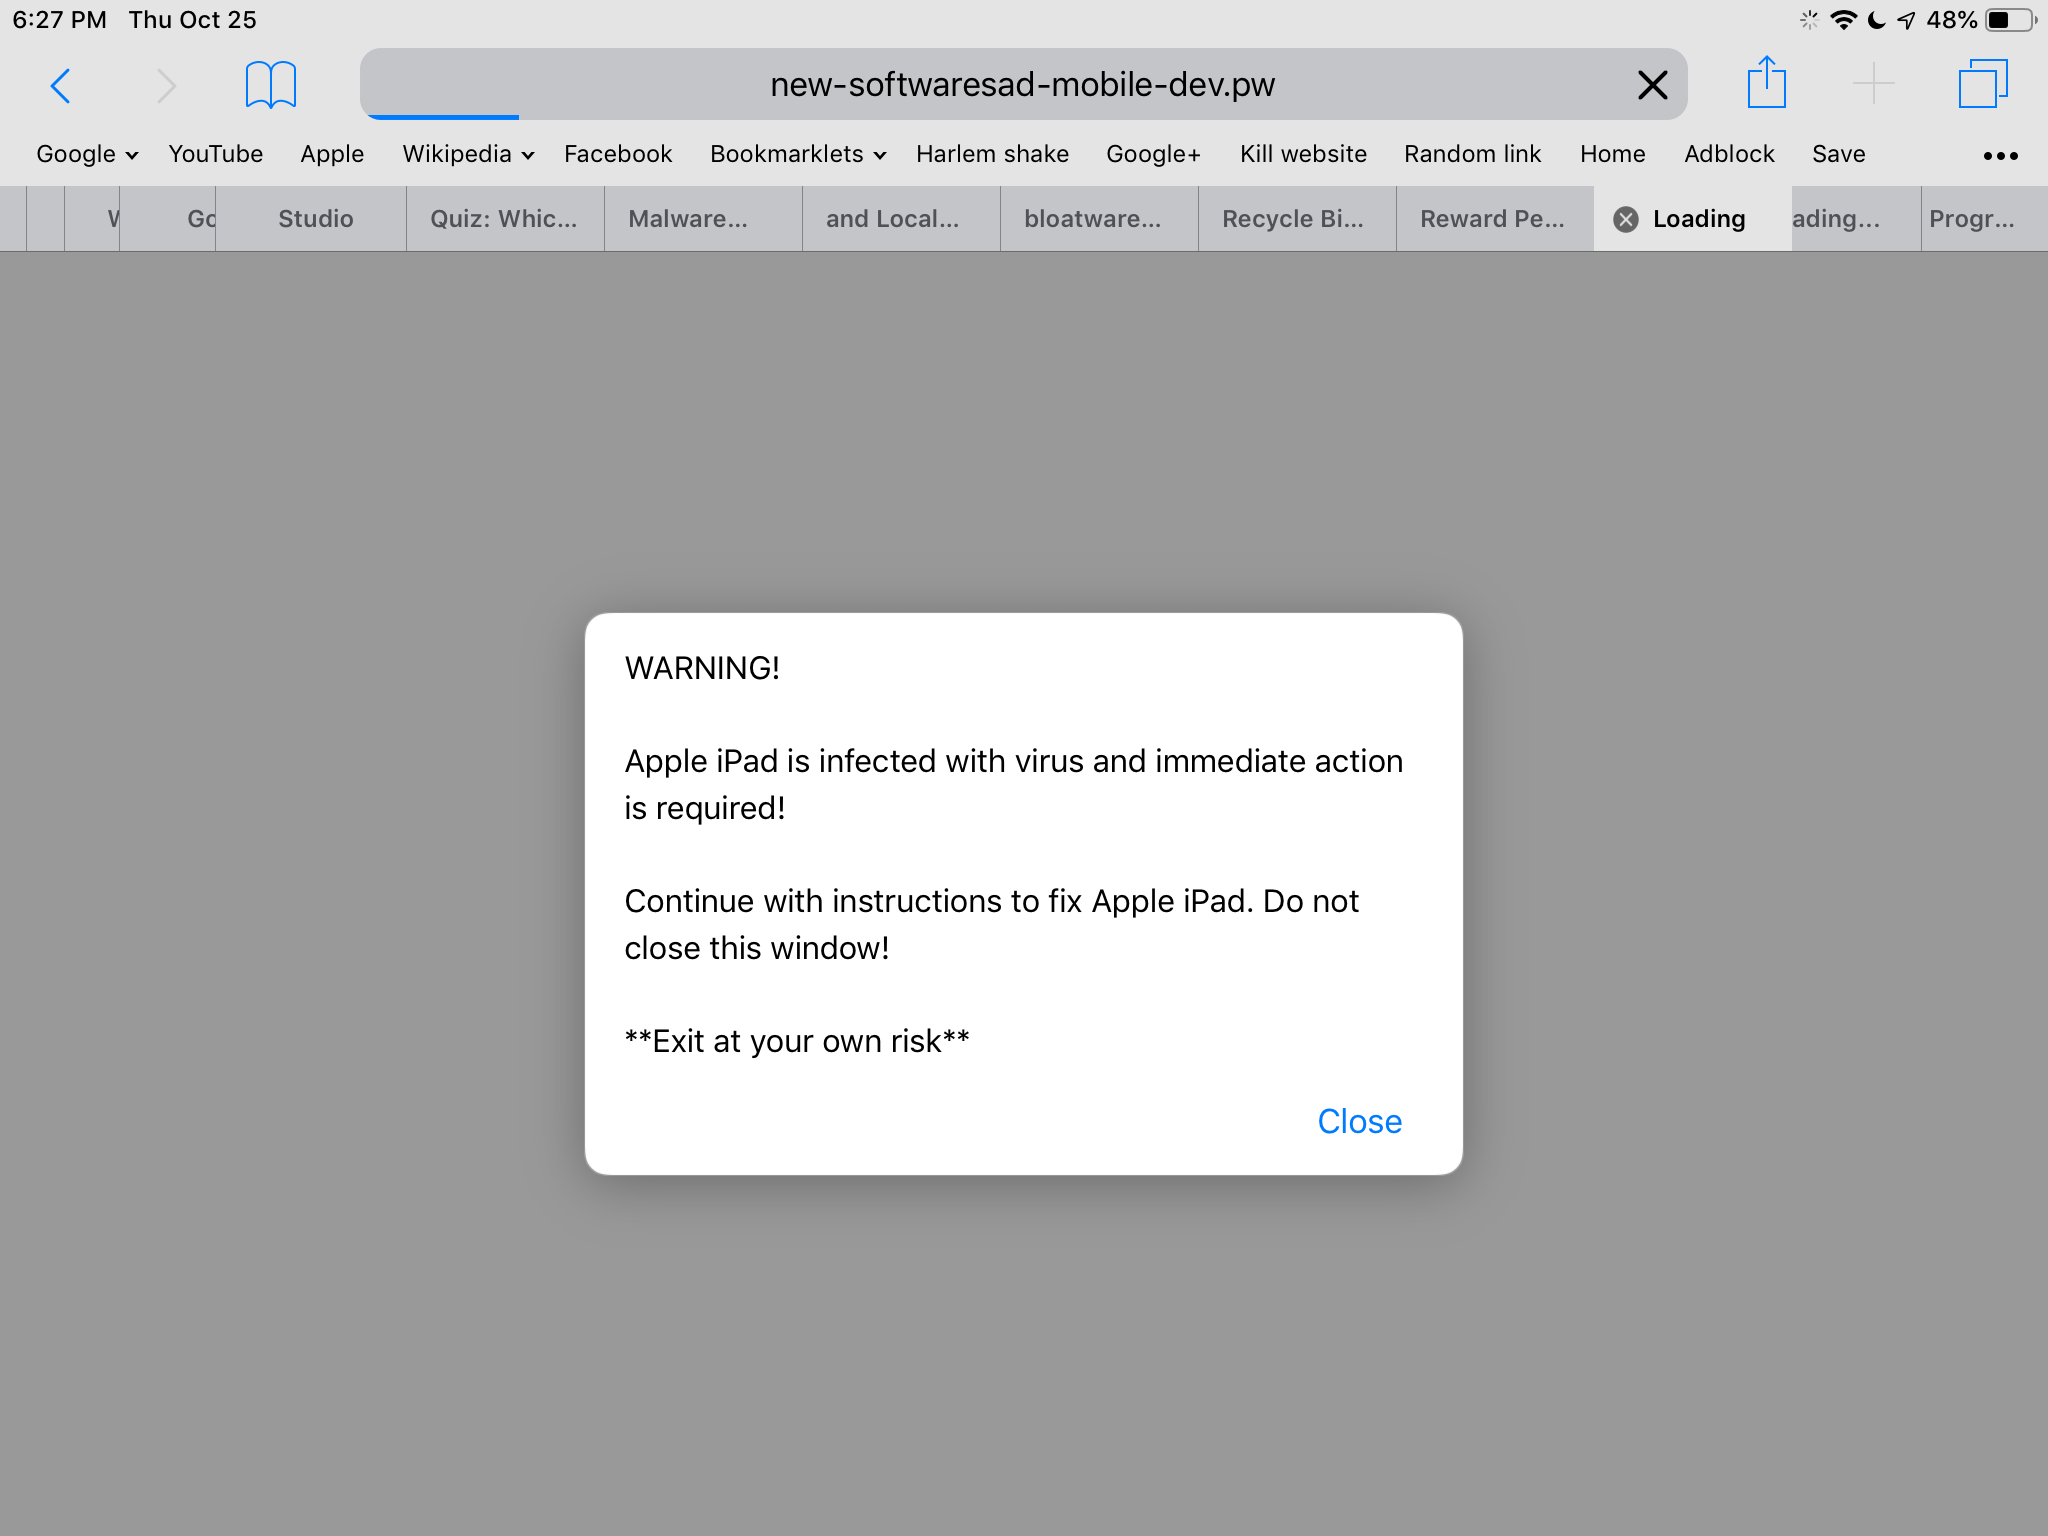
Task: Tap the Safari back arrow
Action: coord(61,85)
